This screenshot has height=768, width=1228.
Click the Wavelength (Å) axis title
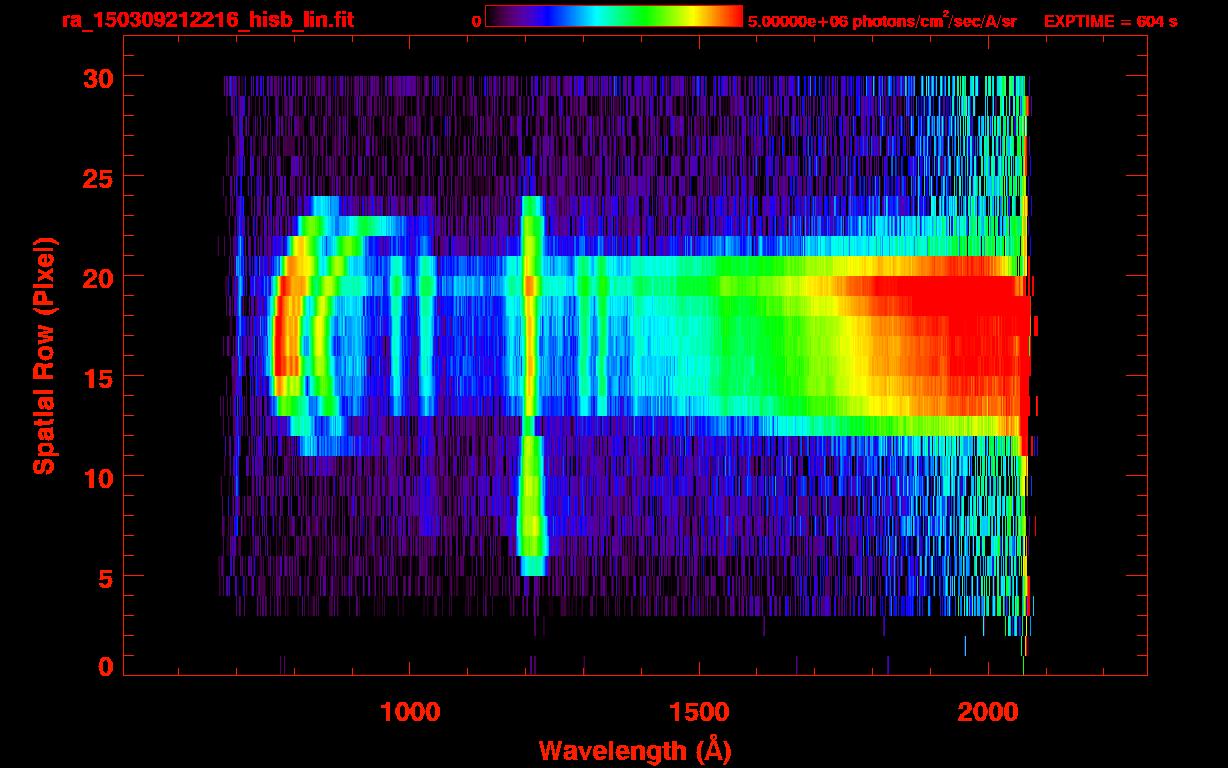[635, 750]
